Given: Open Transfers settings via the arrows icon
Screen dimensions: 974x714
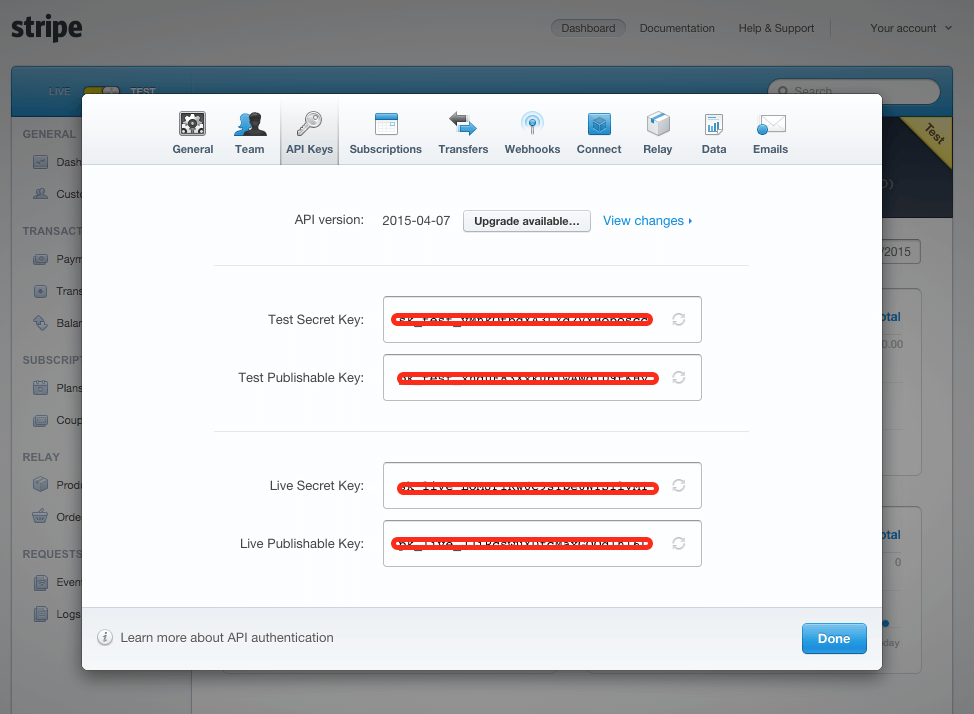Looking at the screenshot, I should (463, 123).
